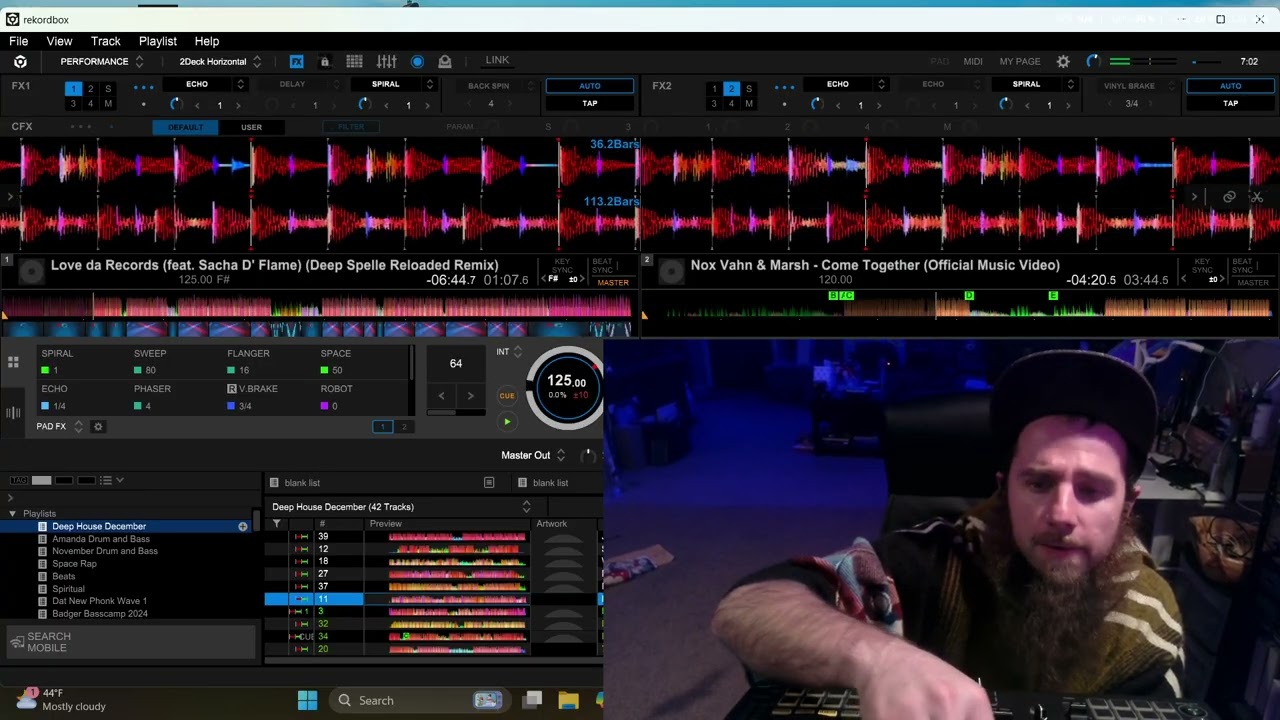Click the rekordbox logo icon in the toolbar
The height and width of the screenshot is (720, 1280).
[20, 62]
